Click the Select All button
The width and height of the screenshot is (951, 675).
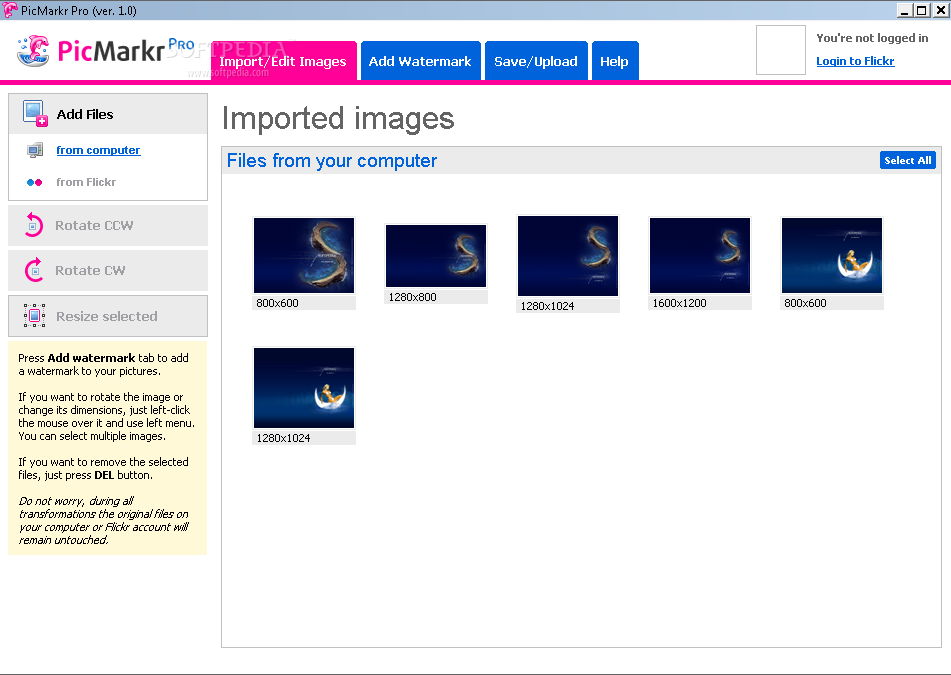pos(907,160)
